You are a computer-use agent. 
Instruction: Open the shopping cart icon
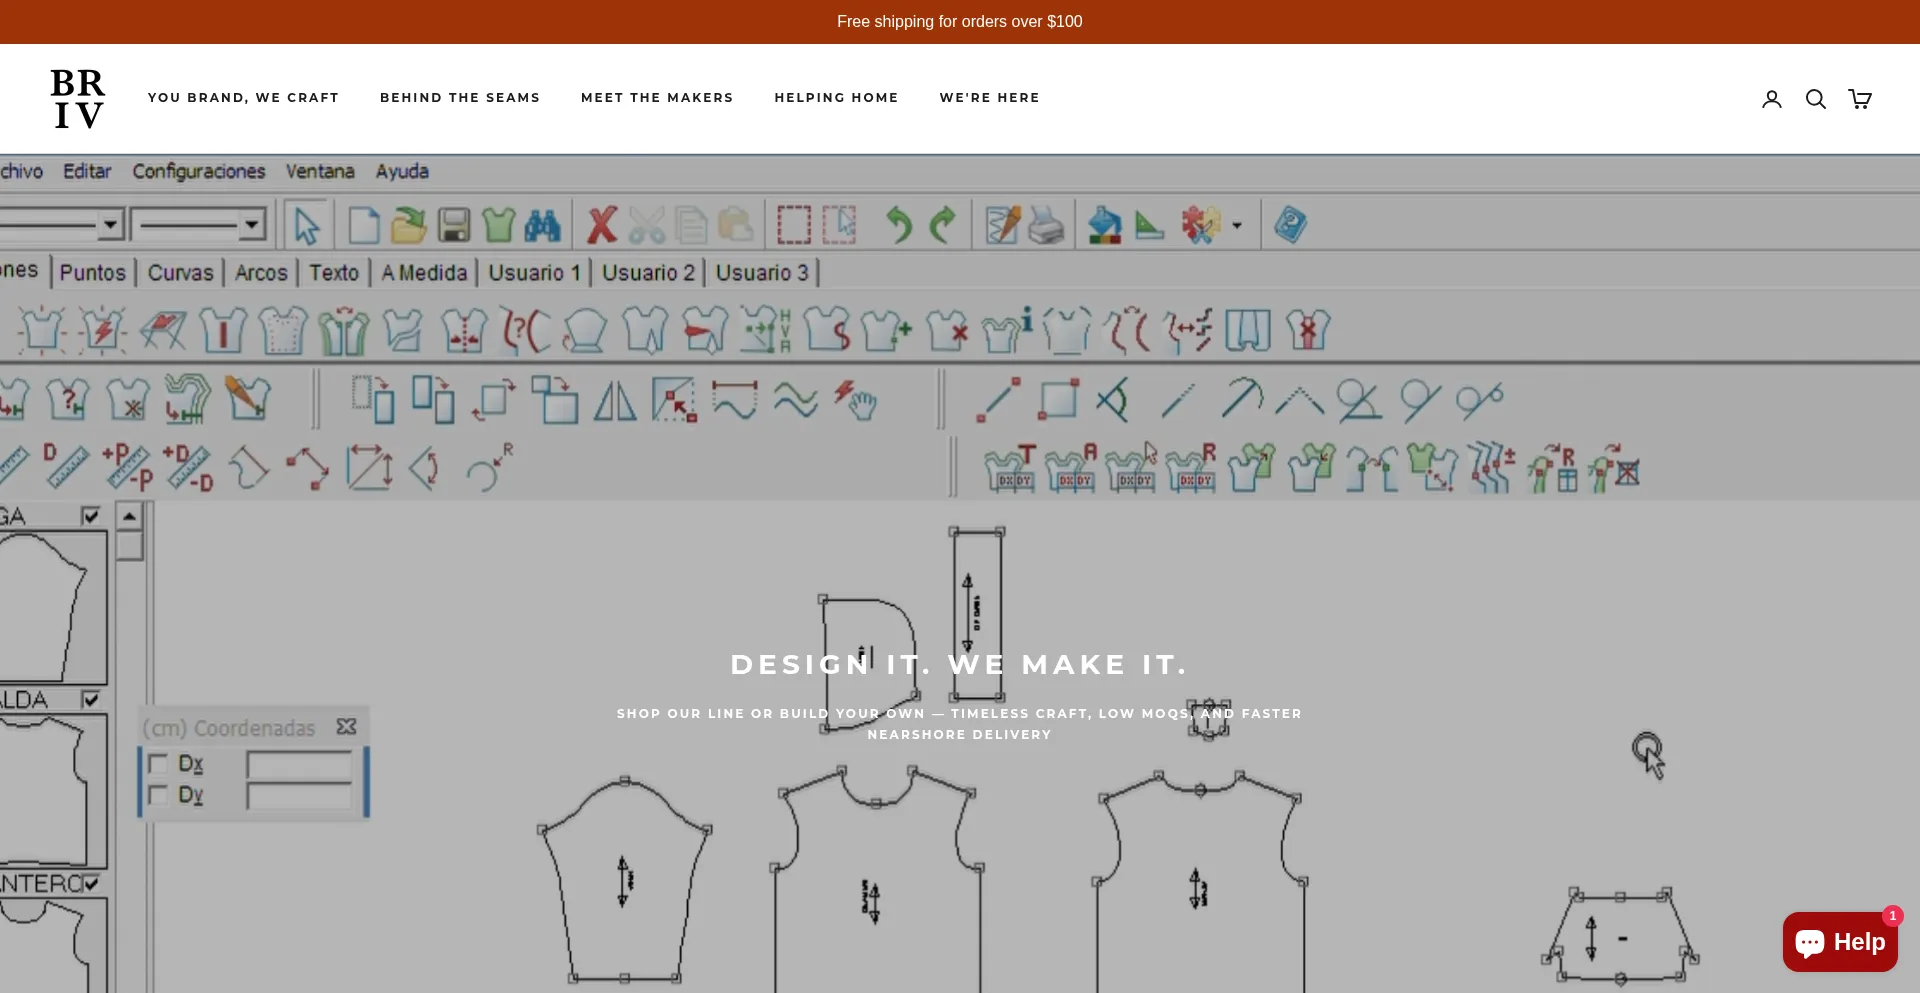1859,99
